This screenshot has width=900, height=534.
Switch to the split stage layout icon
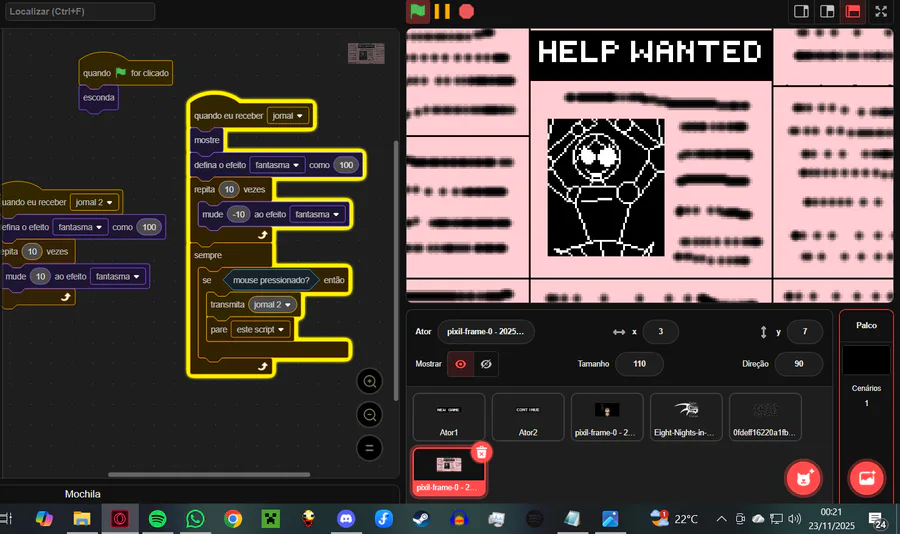pyautogui.click(x=827, y=11)
